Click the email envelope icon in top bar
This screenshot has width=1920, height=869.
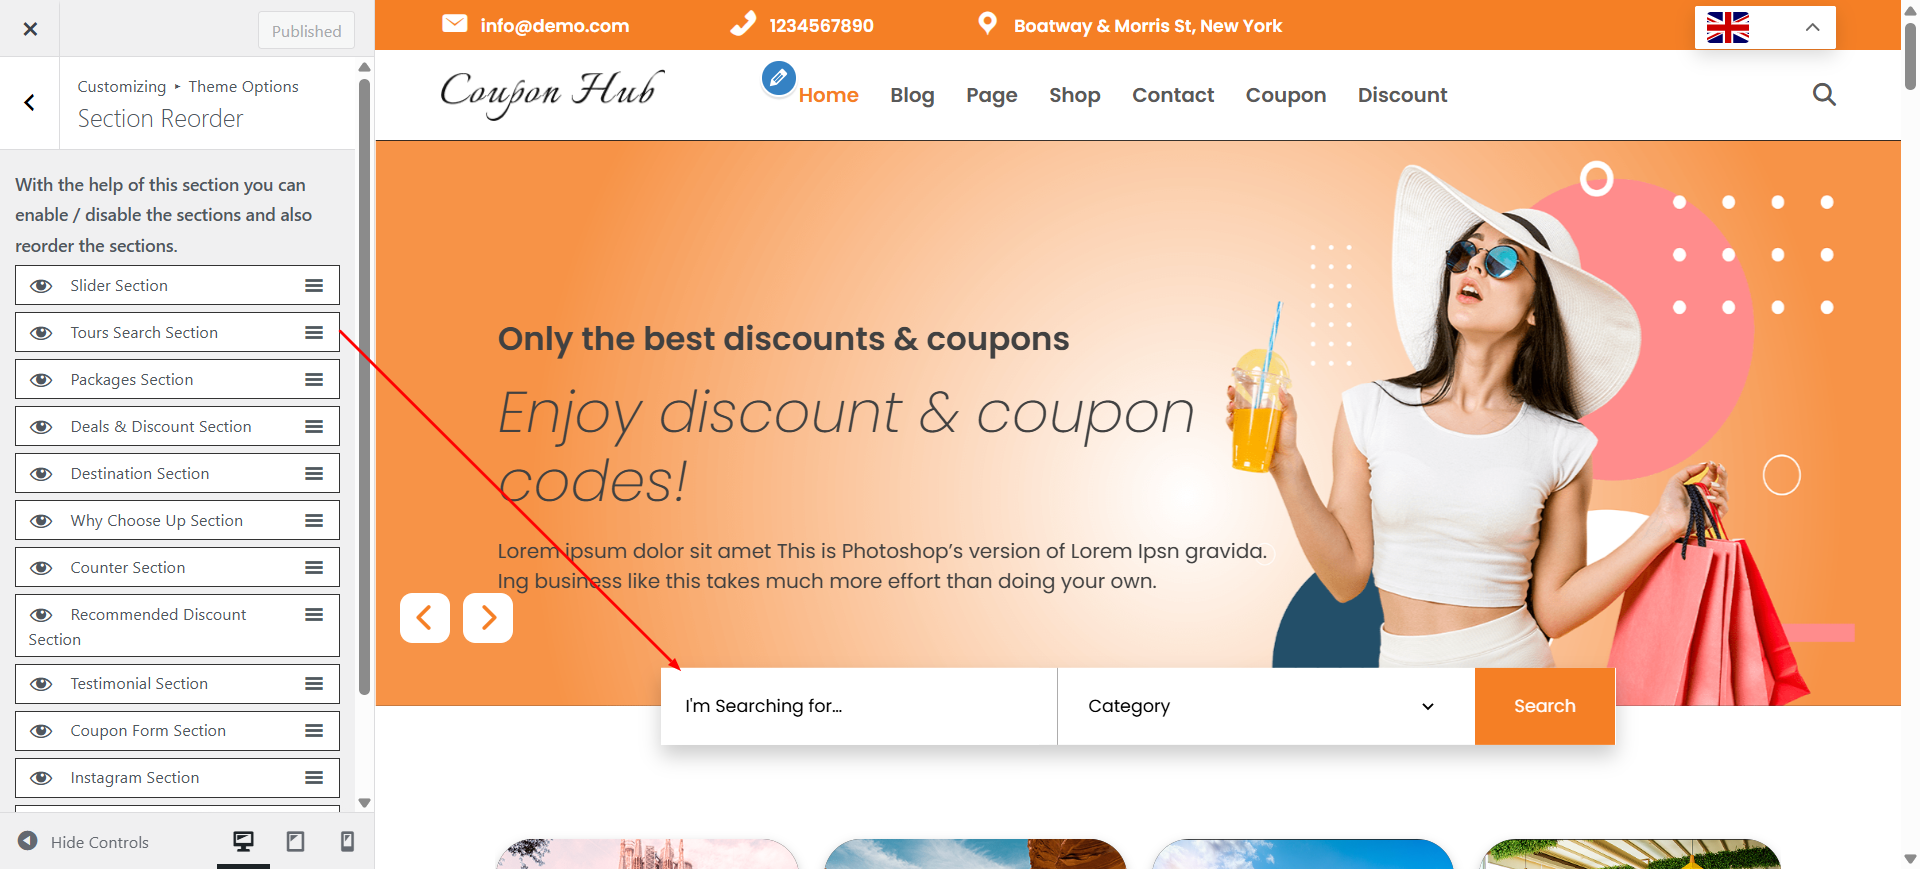tap(455, 24)
